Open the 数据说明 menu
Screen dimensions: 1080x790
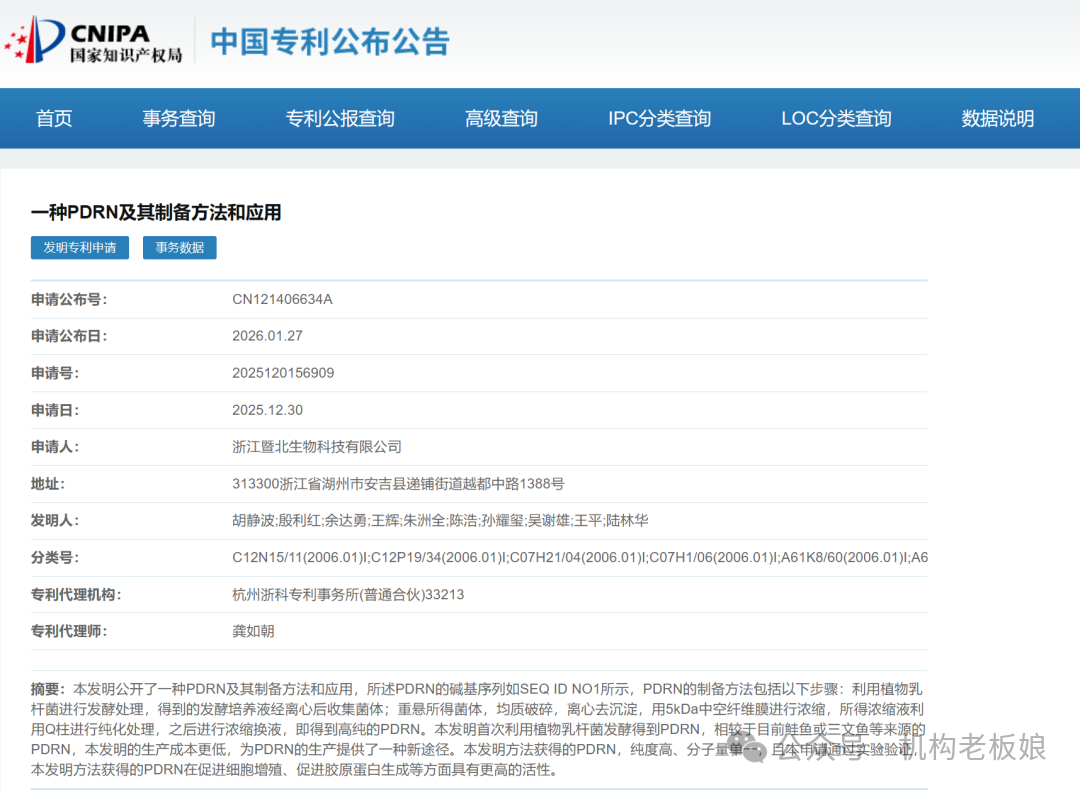click(997, 118)
